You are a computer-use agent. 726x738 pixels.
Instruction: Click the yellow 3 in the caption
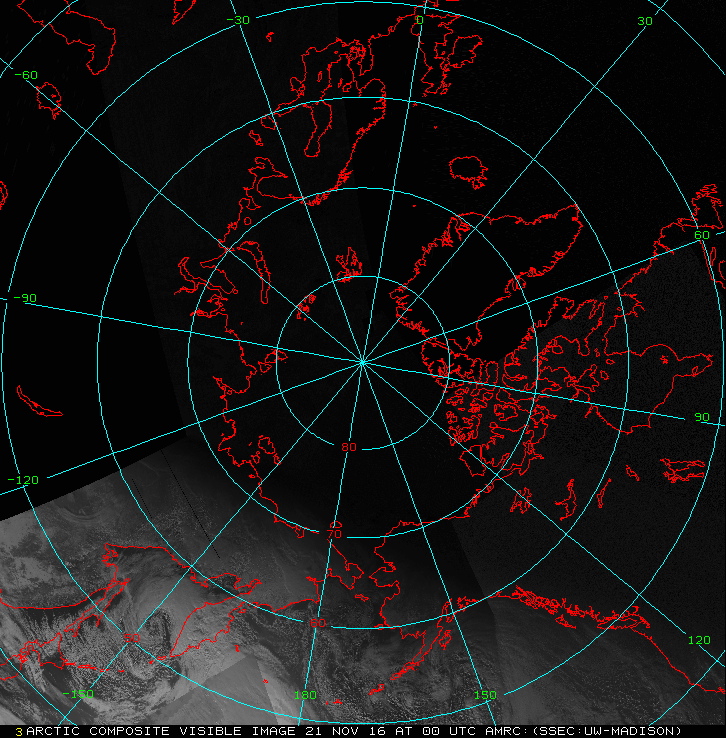point(19,732)
